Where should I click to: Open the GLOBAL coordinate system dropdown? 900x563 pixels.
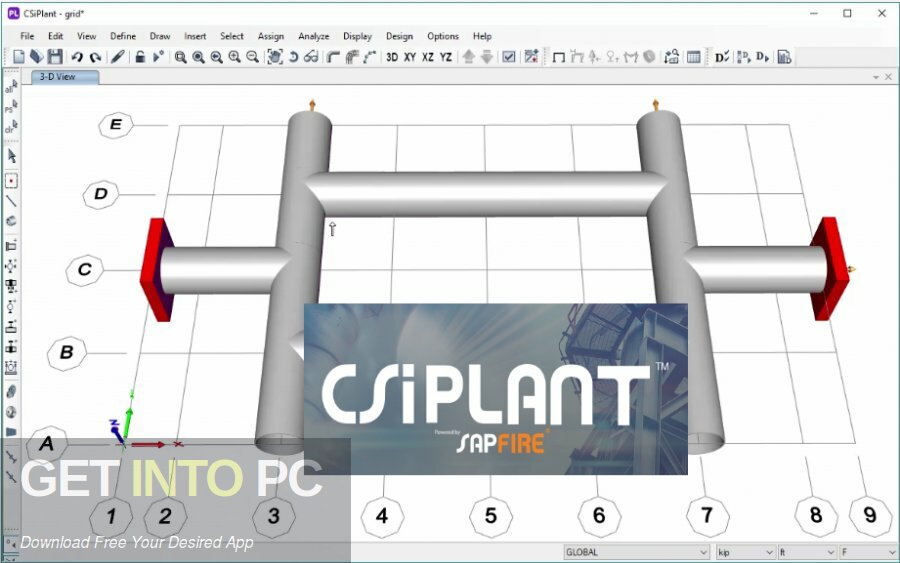click(637, 552)
